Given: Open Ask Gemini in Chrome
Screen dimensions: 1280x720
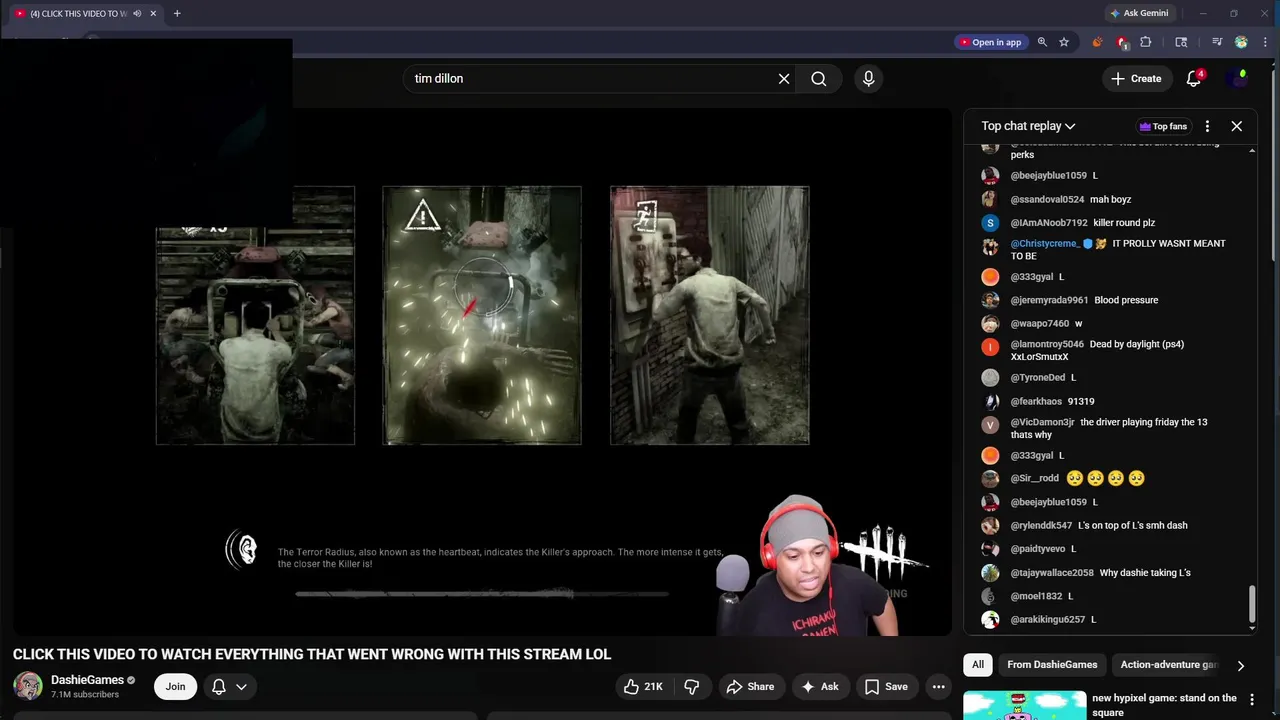Looking at the screenshot, I should (1138, 13).
